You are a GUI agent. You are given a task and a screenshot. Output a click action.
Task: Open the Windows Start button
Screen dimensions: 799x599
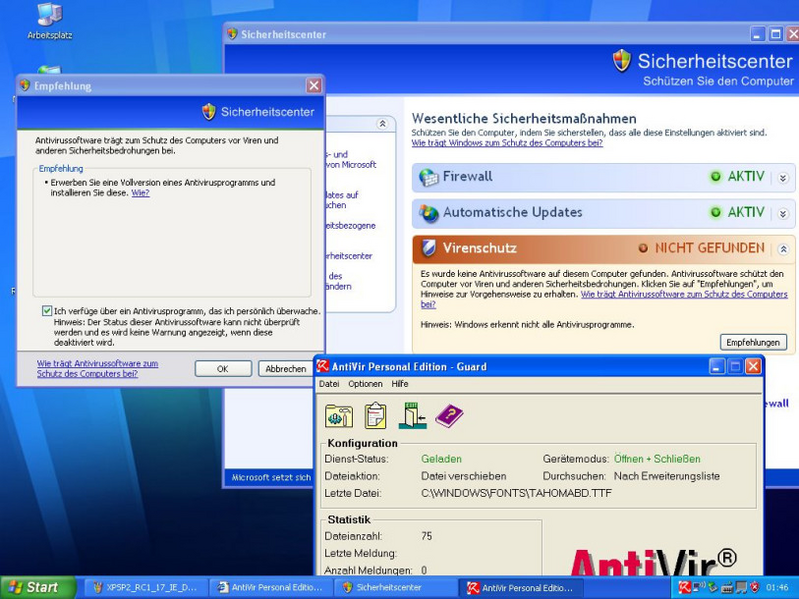pos(37,587)
